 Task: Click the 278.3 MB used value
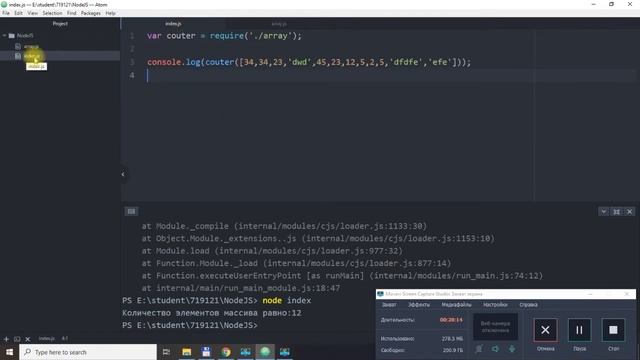pyautogui.click(x=452, y=338)
